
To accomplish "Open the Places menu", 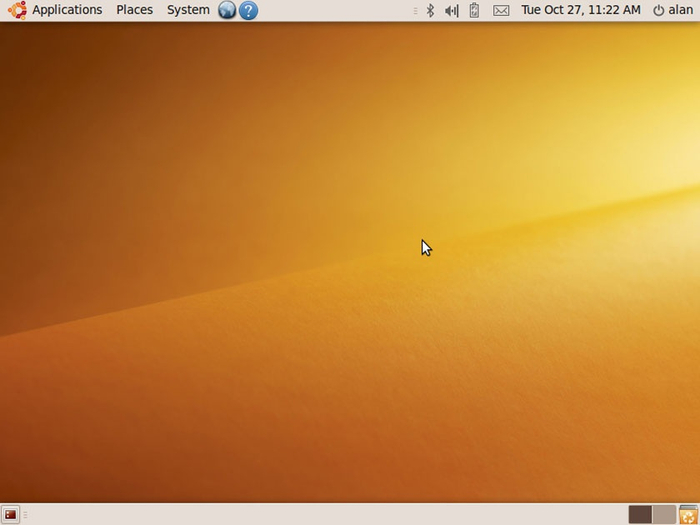I will click(x=134, y=10).
